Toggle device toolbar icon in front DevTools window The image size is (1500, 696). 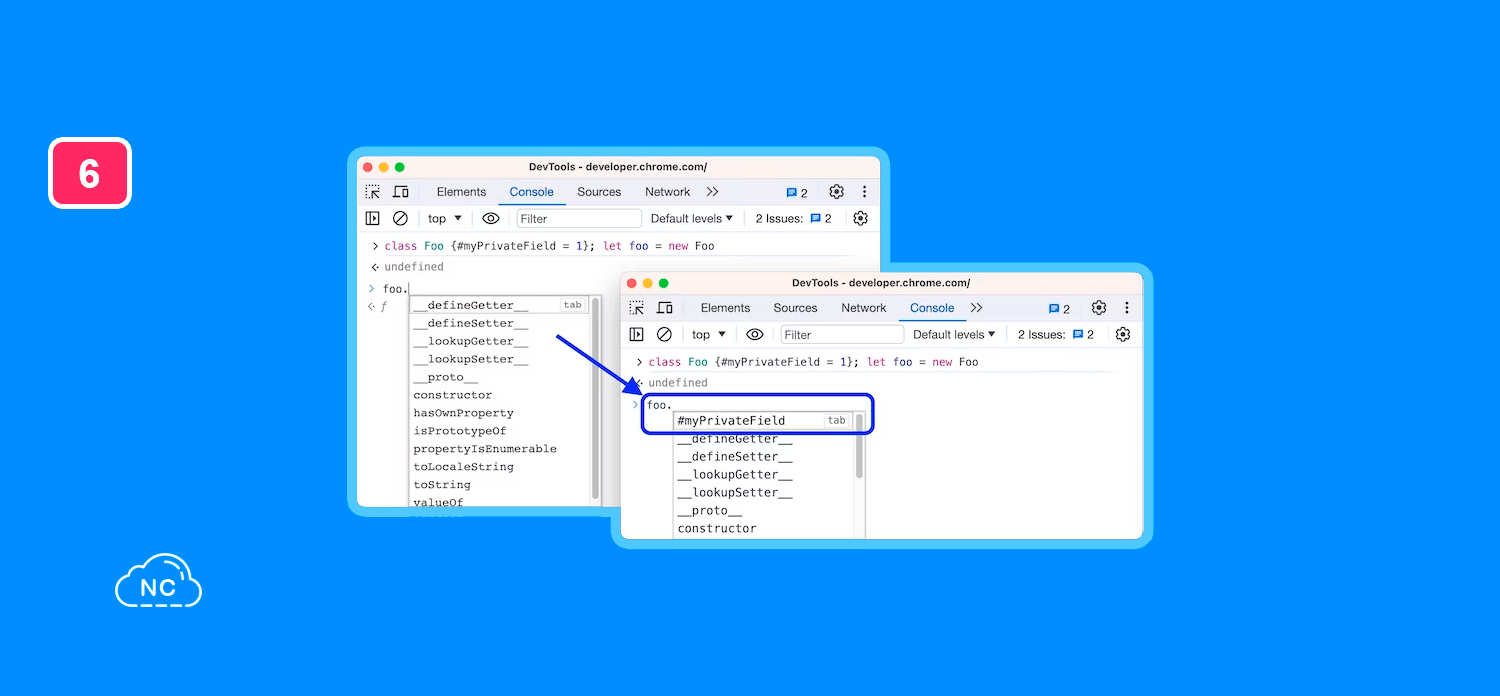point(665,308)
